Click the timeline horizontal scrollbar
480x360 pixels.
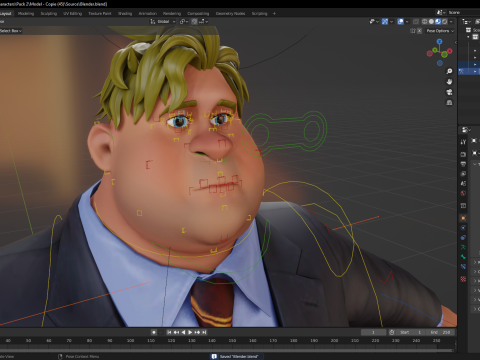pyautogui.click(x=227, y=350)
